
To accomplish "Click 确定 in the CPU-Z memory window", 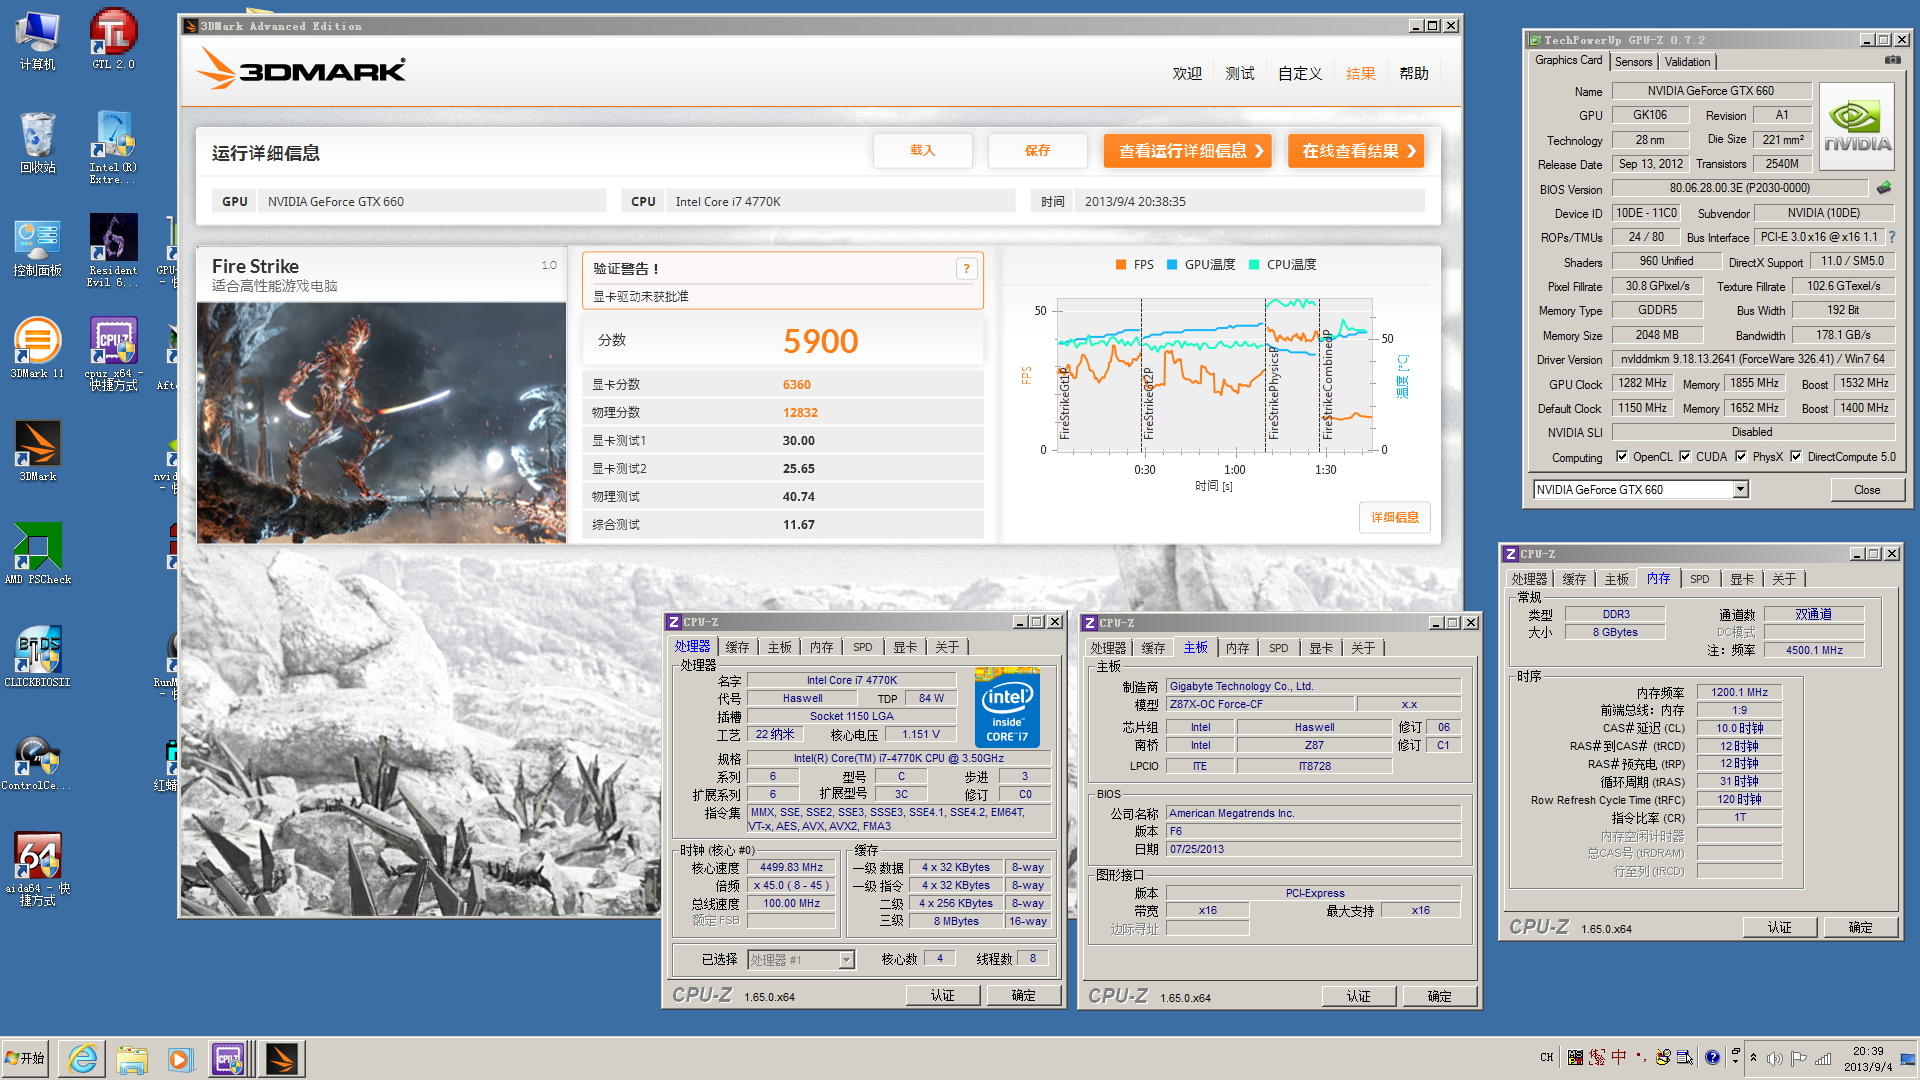I will click(1860, 928).
